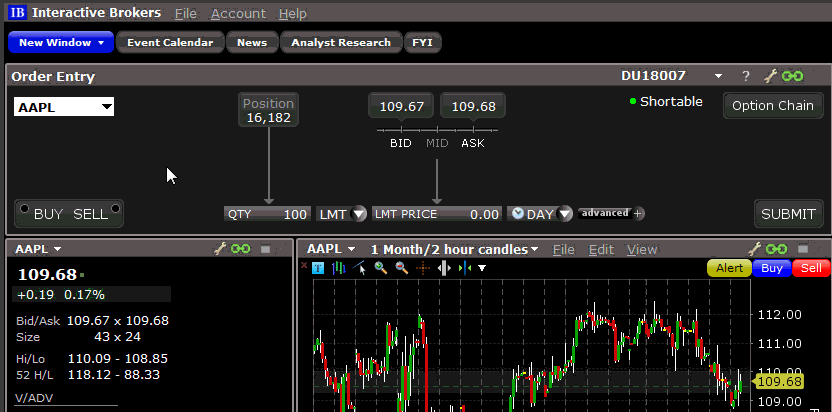Click the question mark help icon in Order Entry

click(745, 76)
